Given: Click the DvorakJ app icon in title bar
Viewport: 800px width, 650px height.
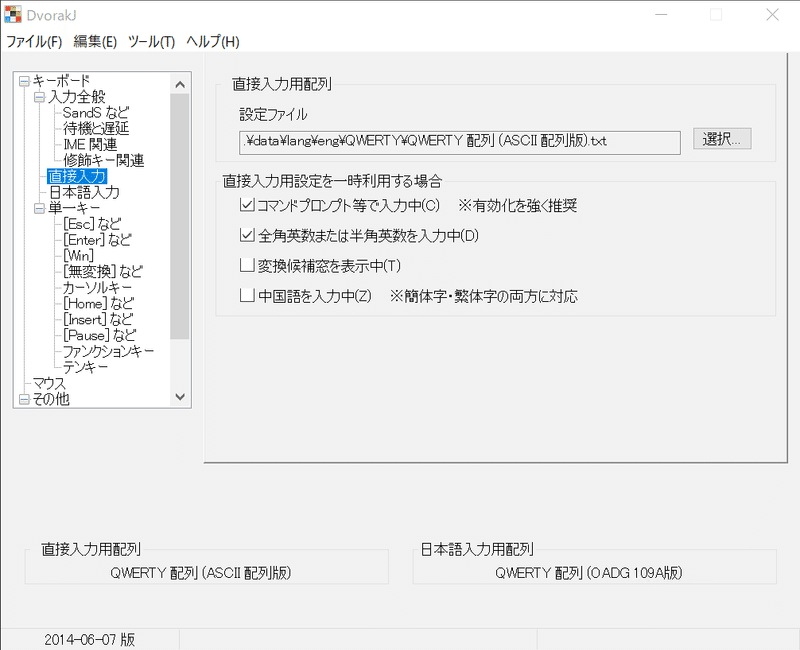Looking at the screenshot, I should (x=13, y=14).
